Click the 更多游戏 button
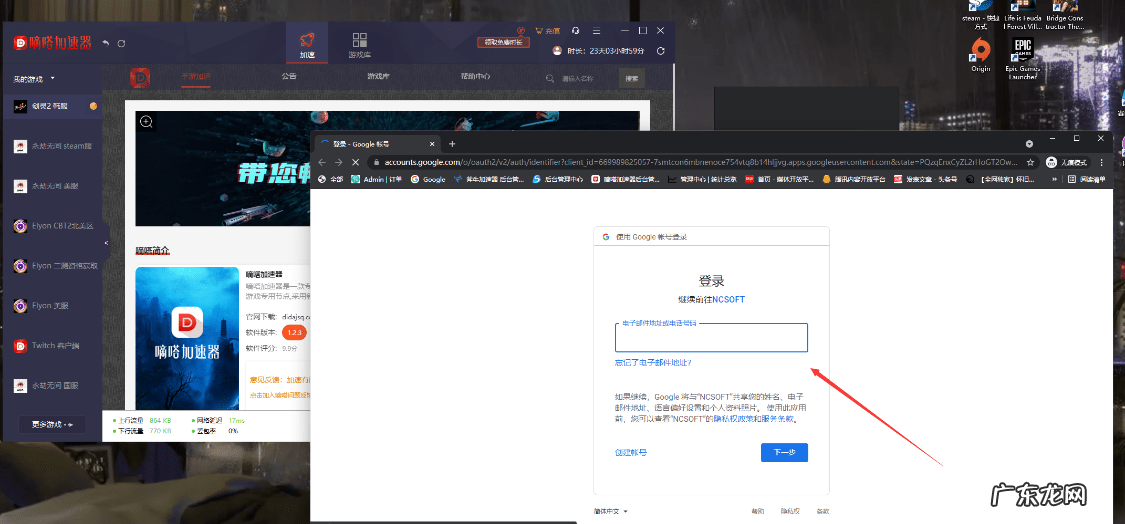Image resolution: width=1125 pixels, height=524 pixels. pyautogui.click(x=52, y=424)
